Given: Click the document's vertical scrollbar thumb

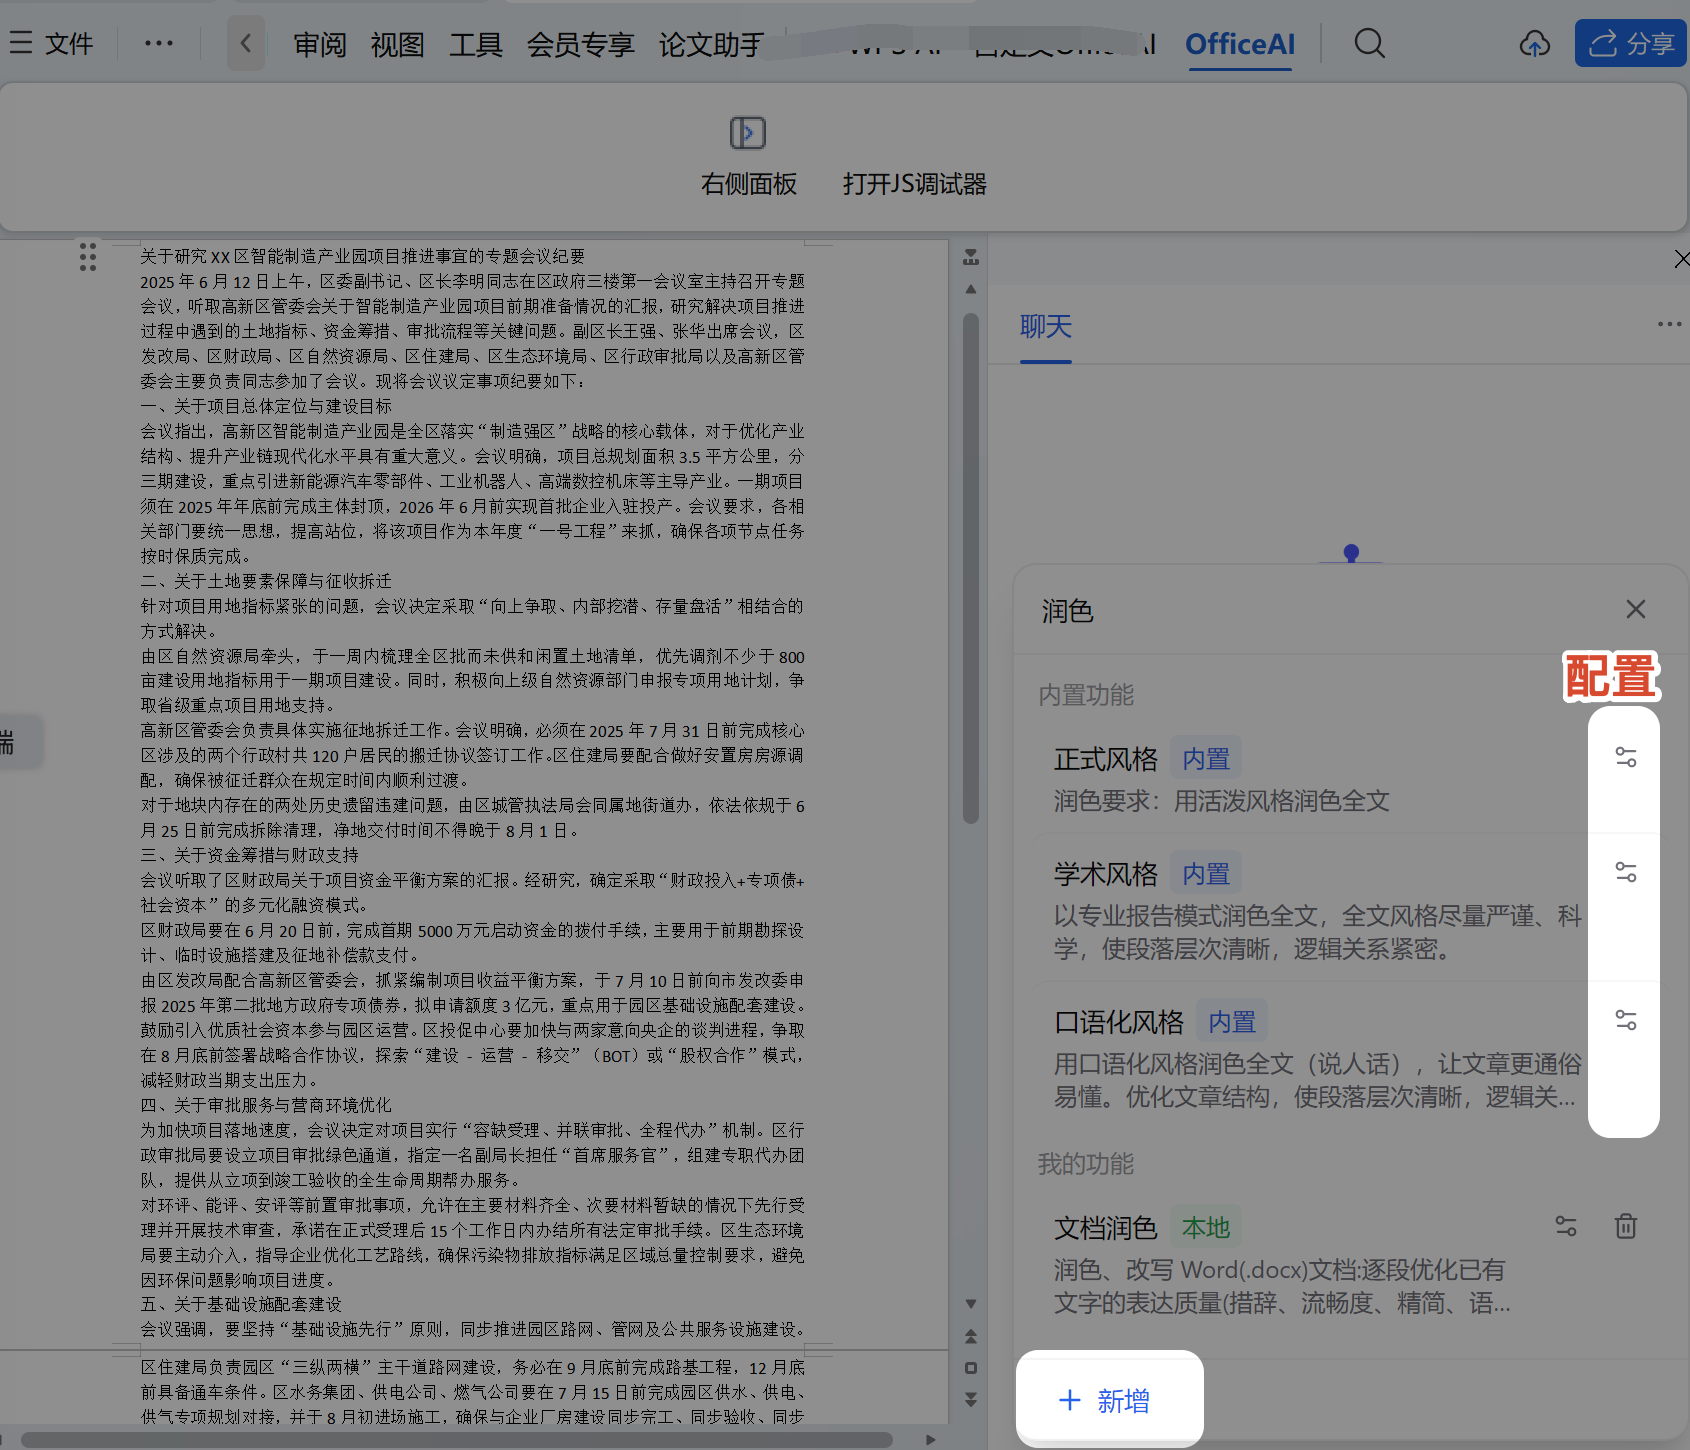Looking at the screenshot, I should pos(970,568).
